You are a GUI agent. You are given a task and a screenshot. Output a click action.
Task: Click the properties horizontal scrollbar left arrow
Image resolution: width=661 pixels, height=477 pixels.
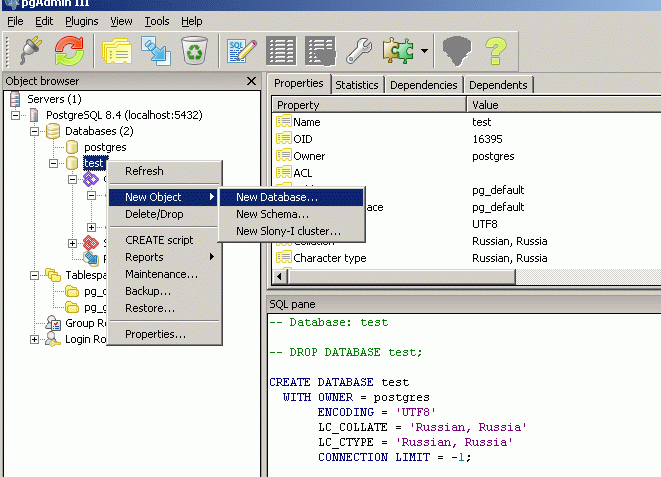coord(279,276)
